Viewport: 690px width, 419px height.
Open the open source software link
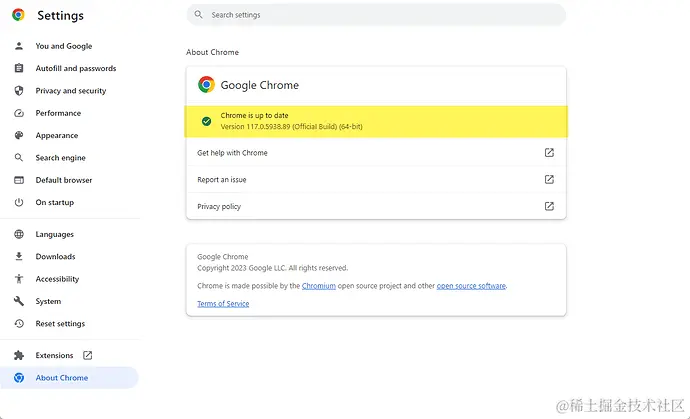pyautogui.click(x=471, y=286)
